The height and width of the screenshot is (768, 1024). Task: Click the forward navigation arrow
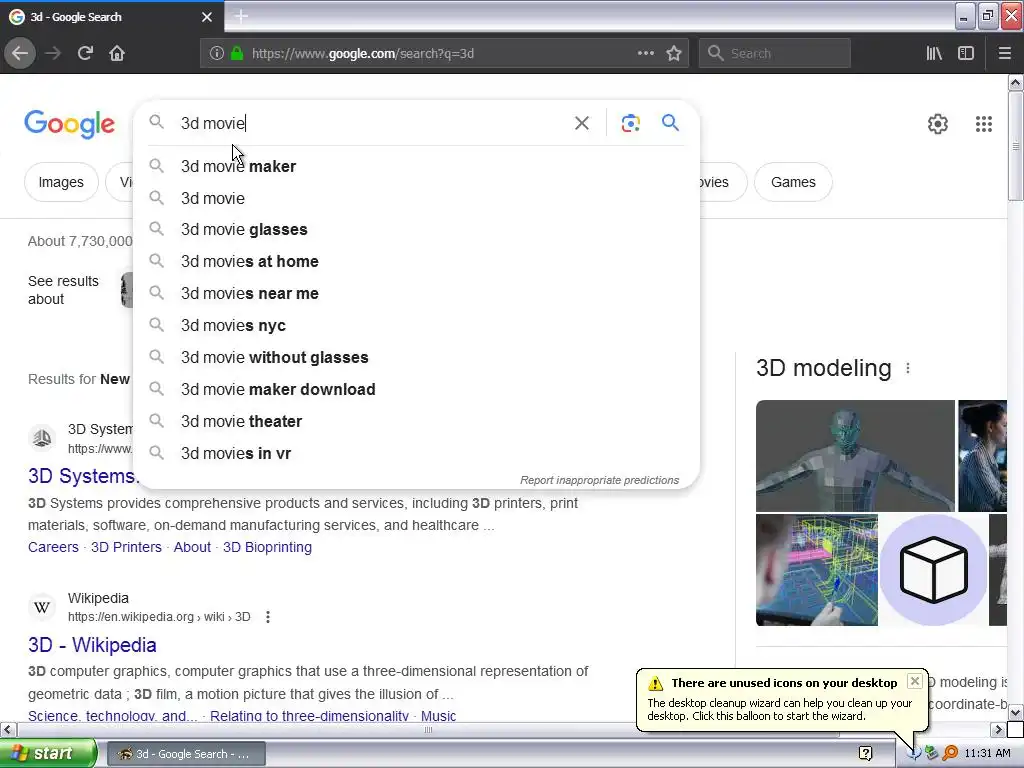(53, 53)
